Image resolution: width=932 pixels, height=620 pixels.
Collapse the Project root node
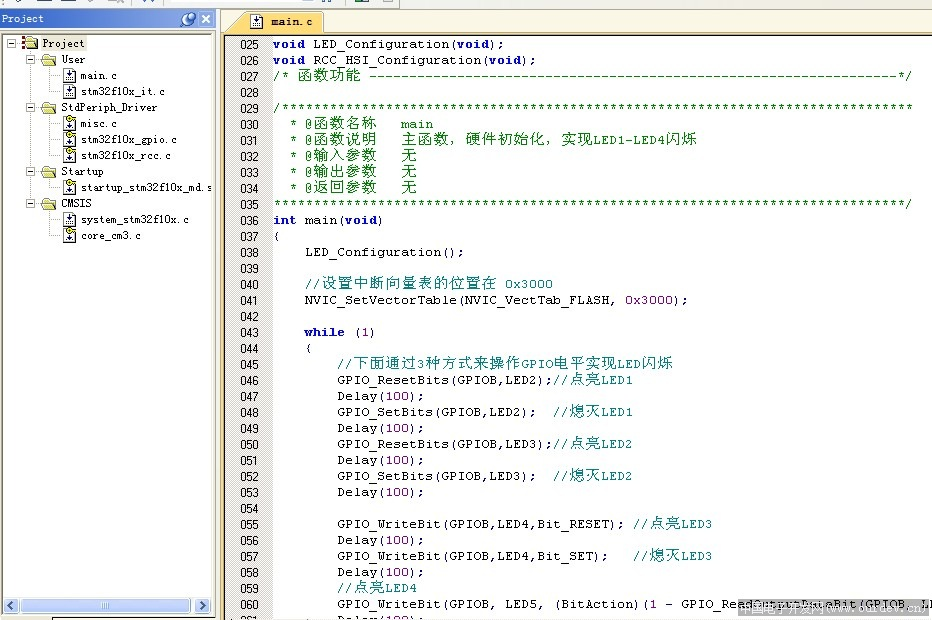click(11, 43)
